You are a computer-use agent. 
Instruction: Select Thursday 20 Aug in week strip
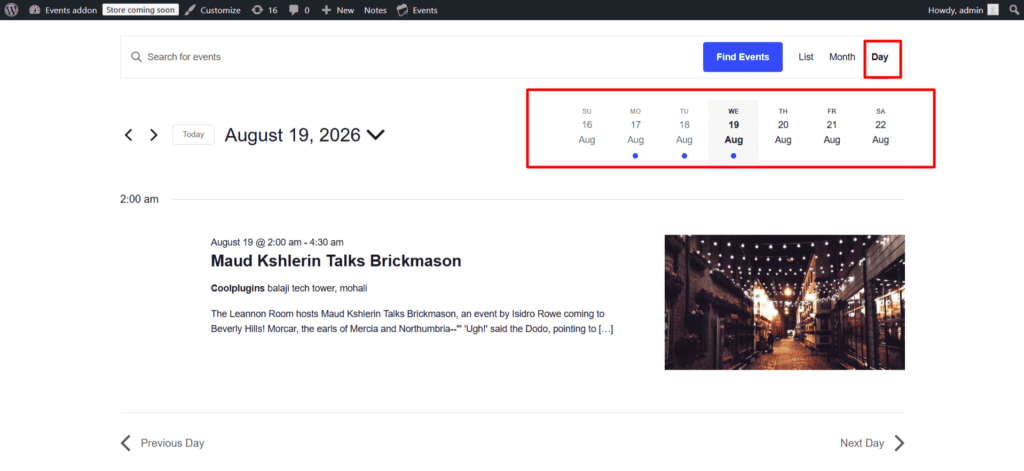coord(782,127)
